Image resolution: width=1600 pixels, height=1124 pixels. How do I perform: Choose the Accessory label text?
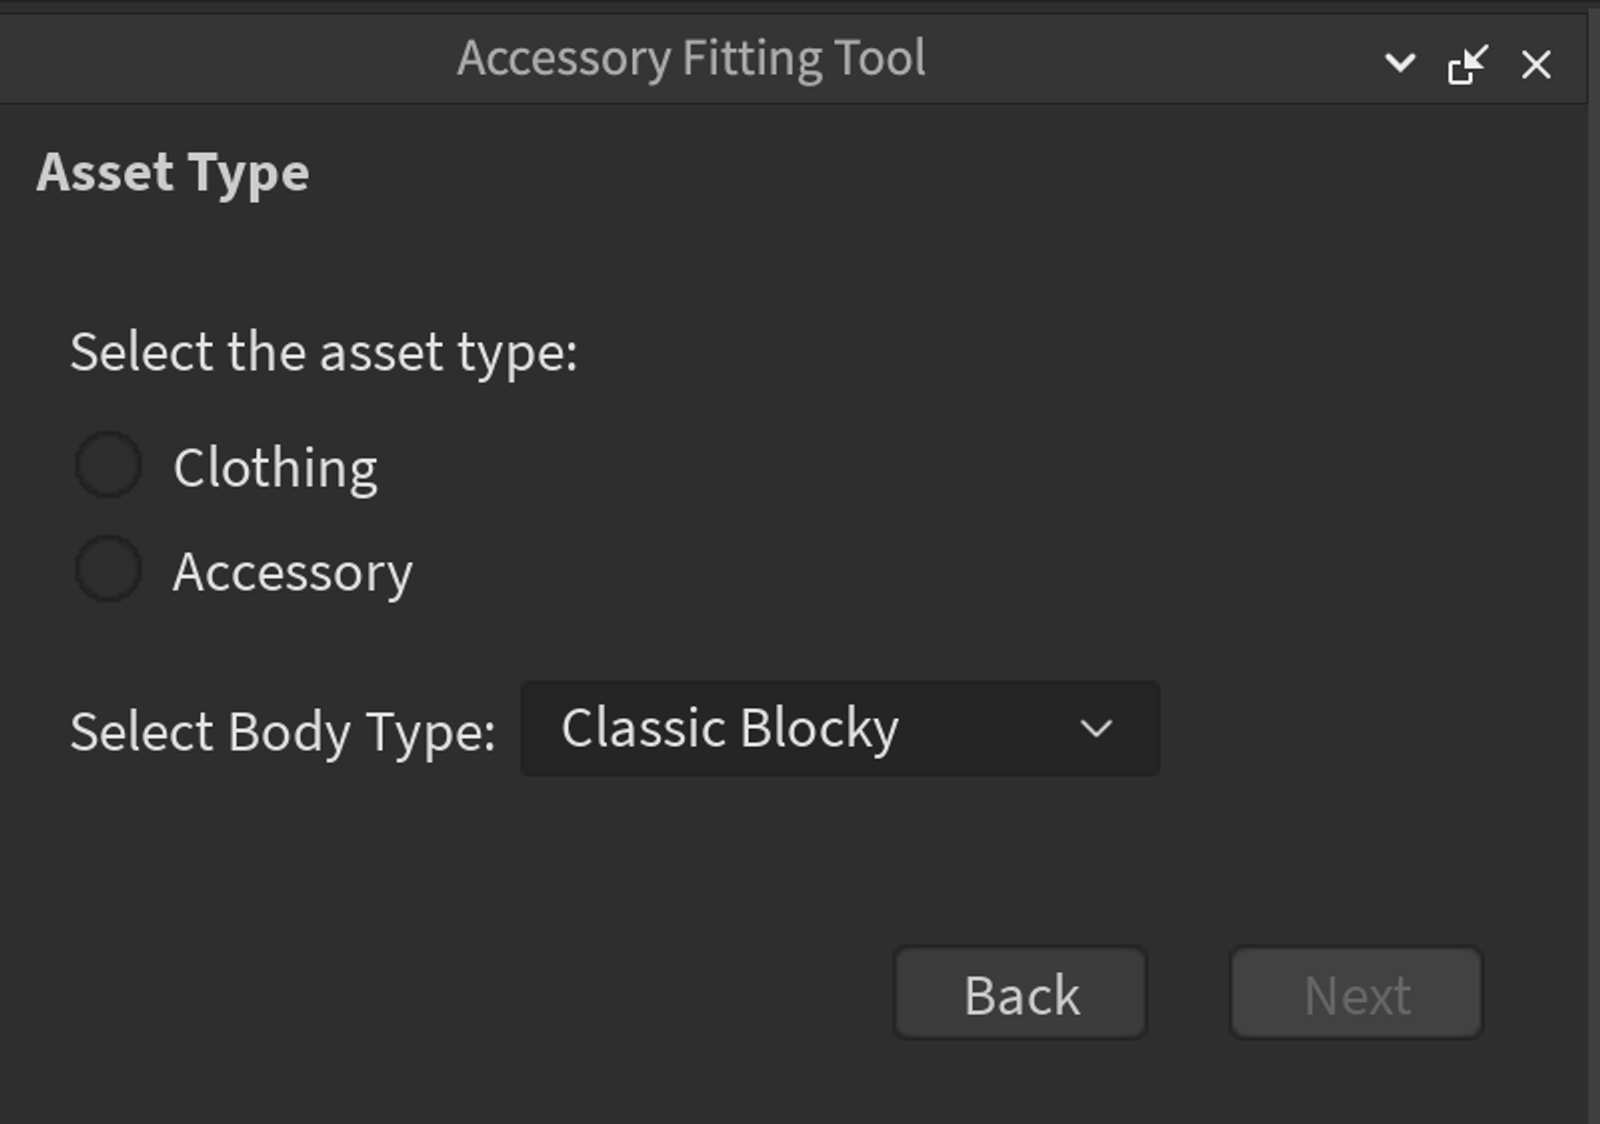click(293, 573)
